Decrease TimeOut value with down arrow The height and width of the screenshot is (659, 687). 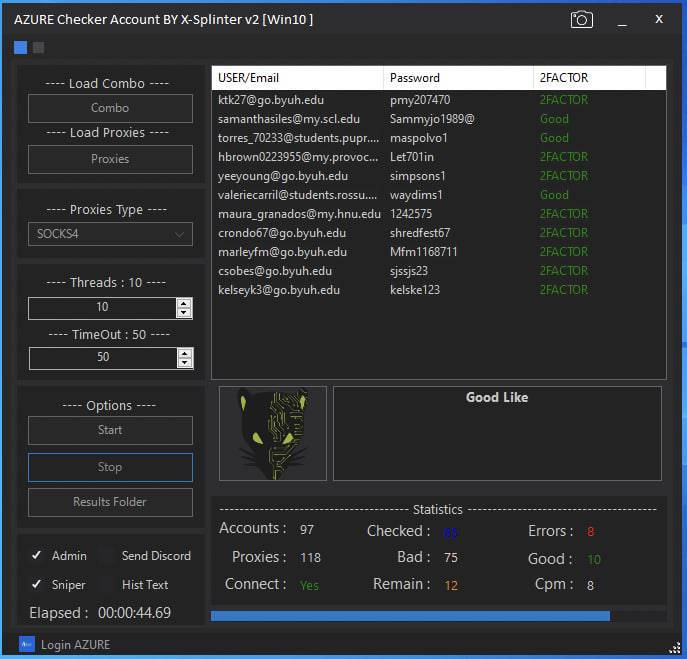[183, 363]
